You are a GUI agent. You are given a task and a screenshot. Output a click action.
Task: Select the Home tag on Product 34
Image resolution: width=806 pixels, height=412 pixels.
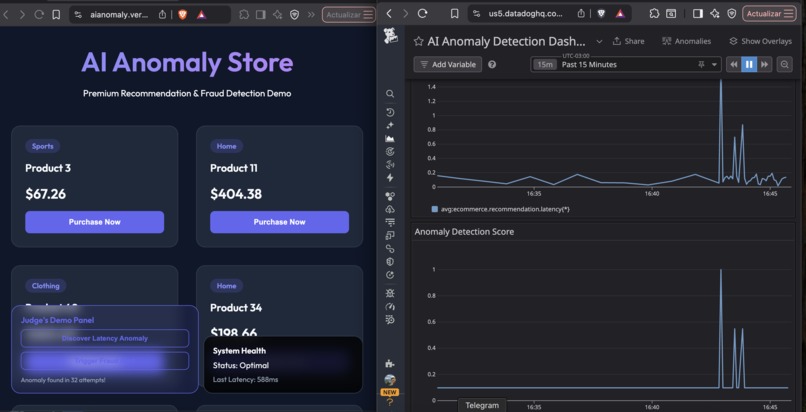pos(226,286)
